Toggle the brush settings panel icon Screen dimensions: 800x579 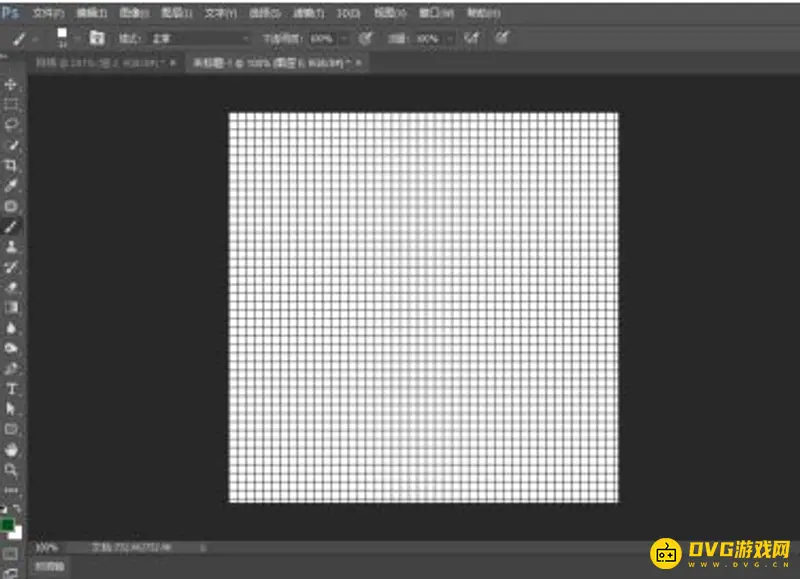[97, 38]
